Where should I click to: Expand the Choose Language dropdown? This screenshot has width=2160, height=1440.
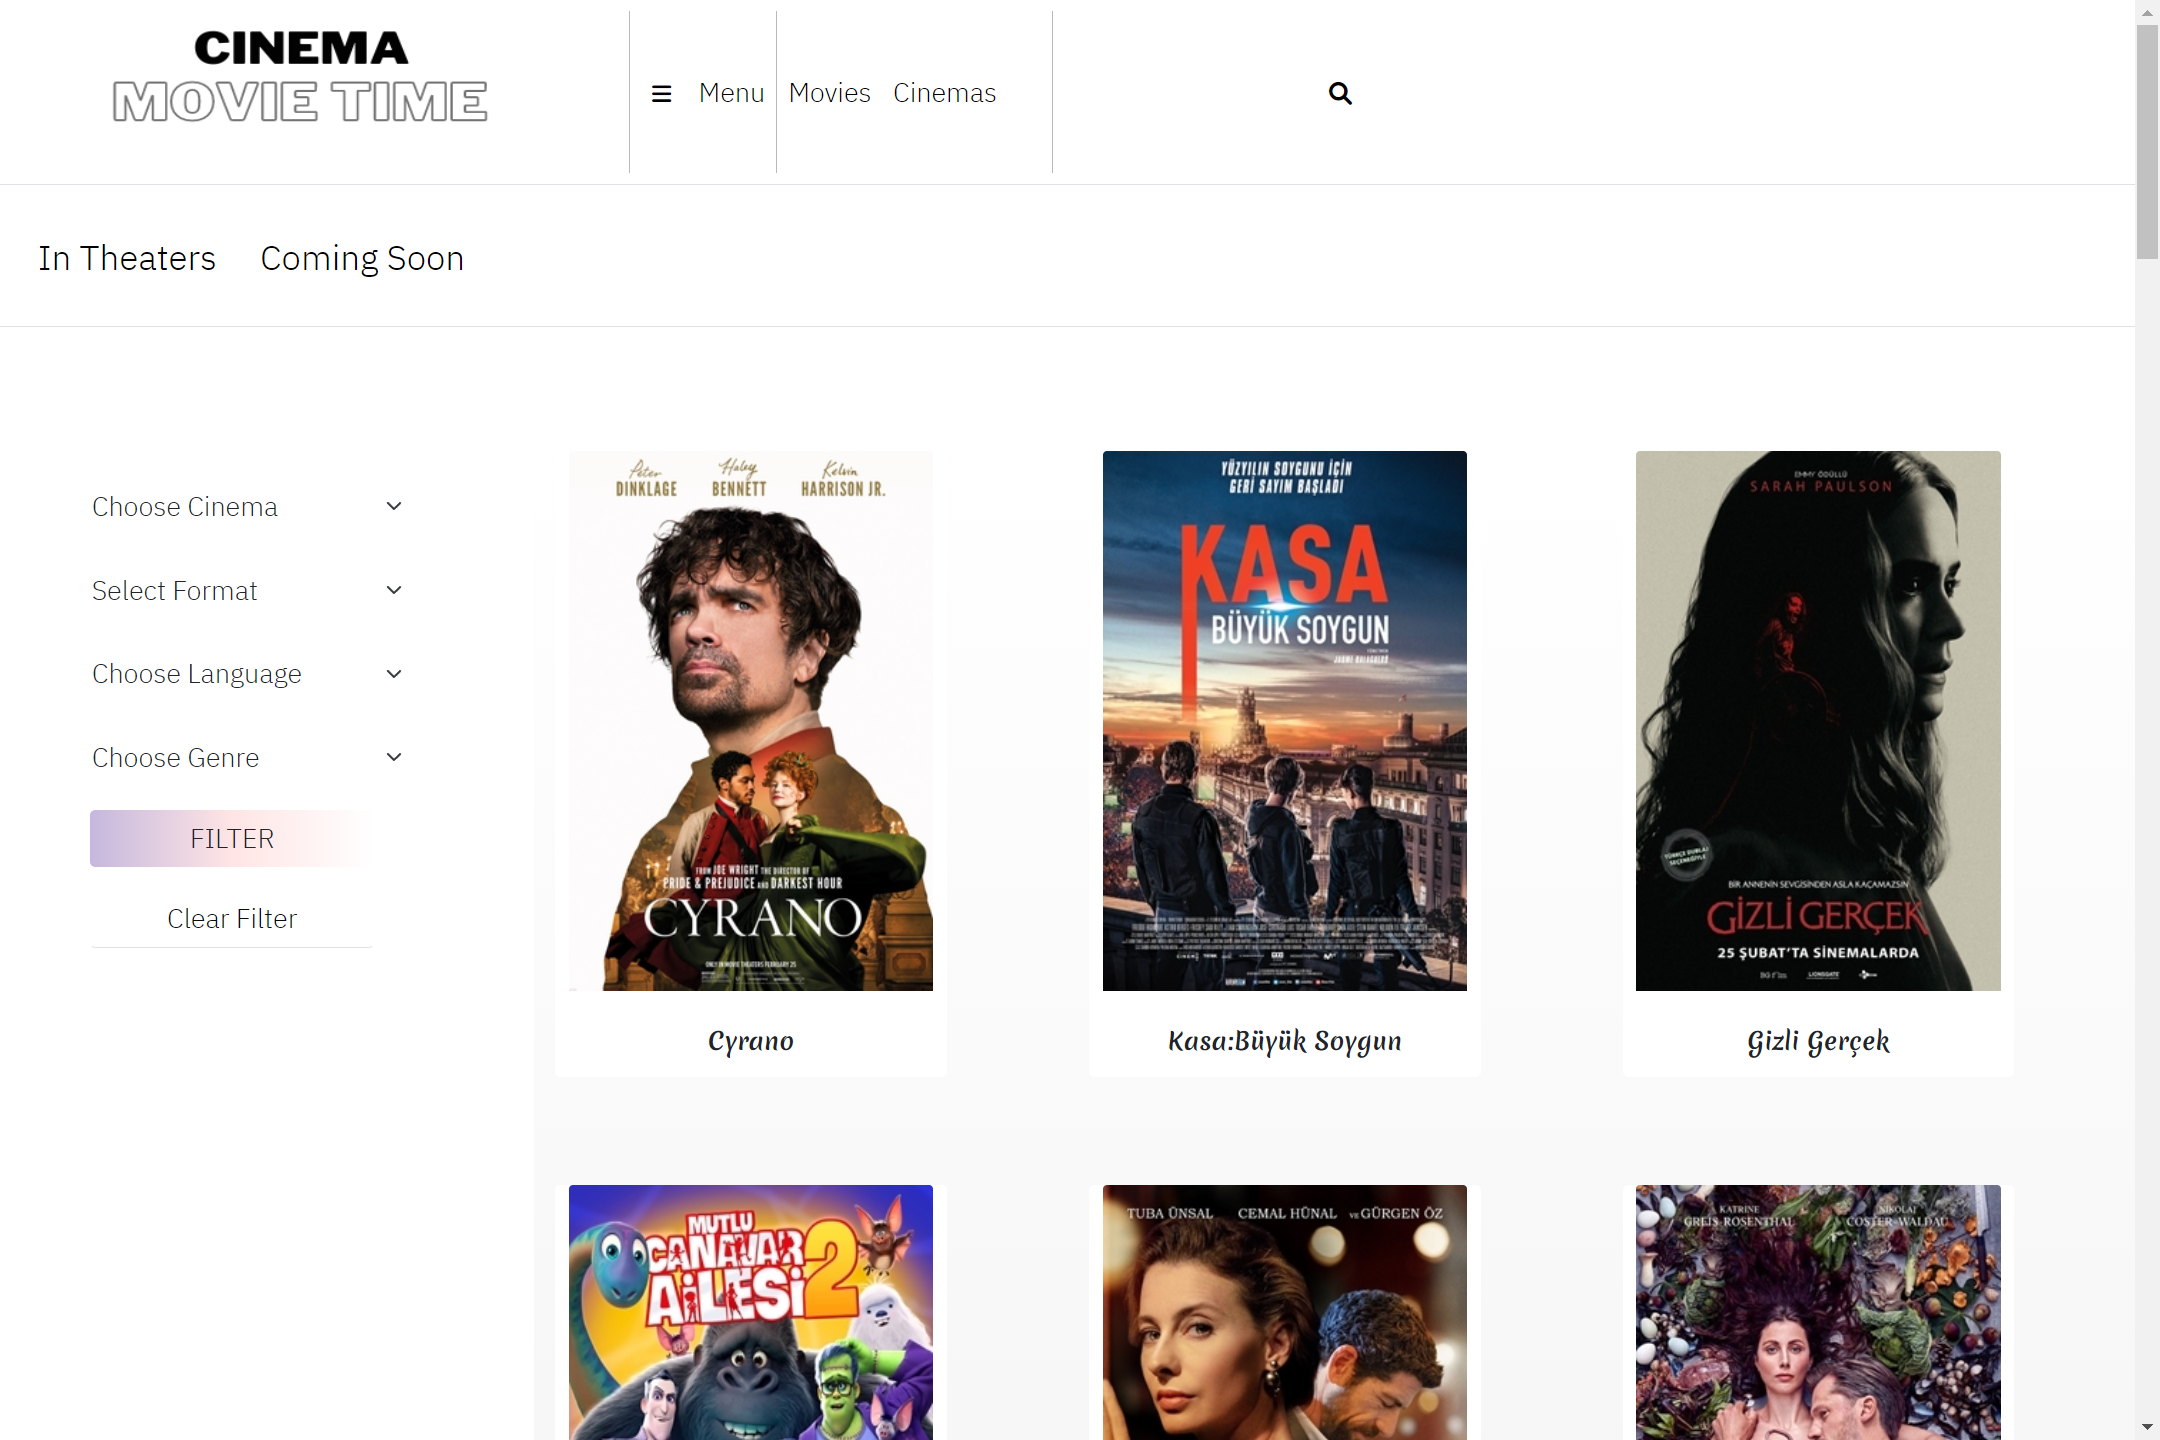point(231,673)
